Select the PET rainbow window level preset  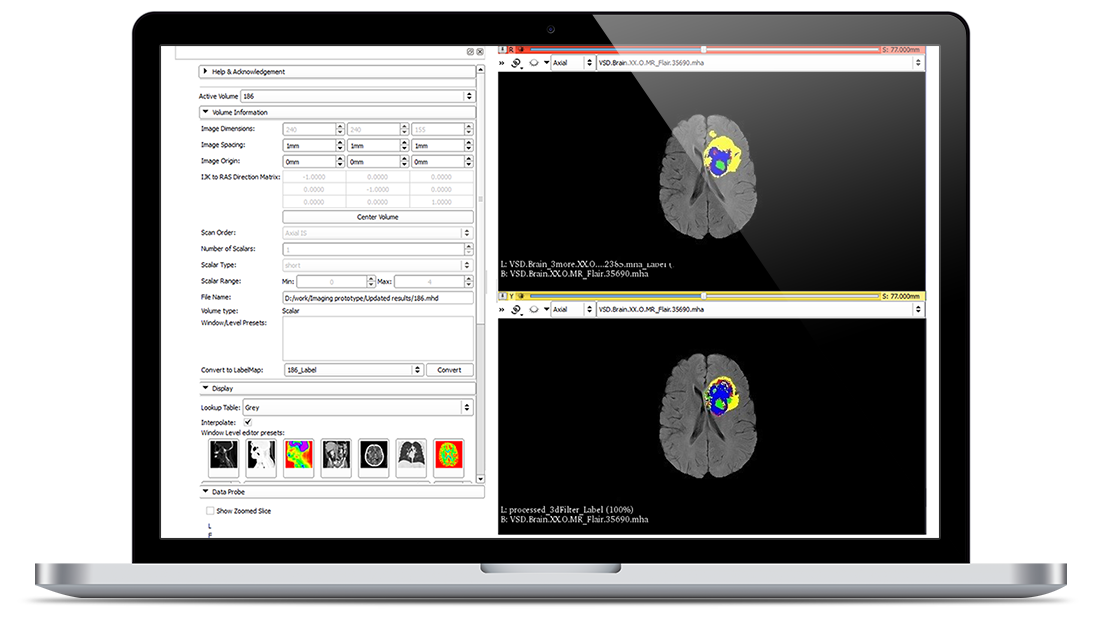pyautogui.click(x=299, y=455)
